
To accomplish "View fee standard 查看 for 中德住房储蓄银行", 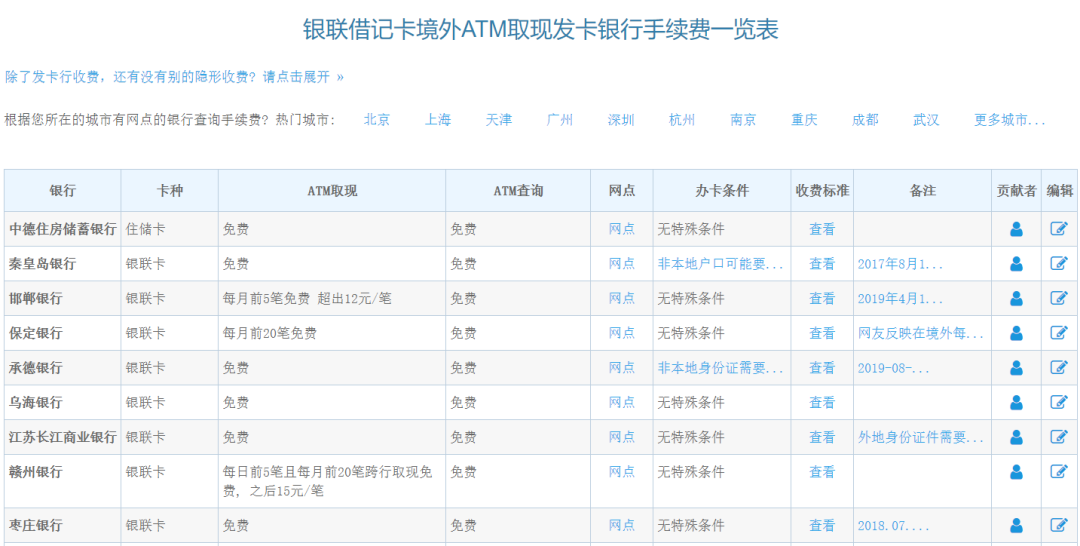I will (822, 229).
